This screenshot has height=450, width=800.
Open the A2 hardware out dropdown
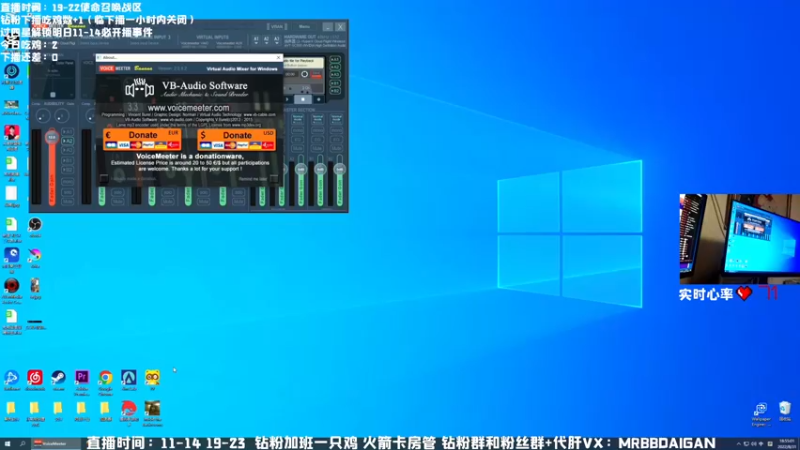(266, 40)
